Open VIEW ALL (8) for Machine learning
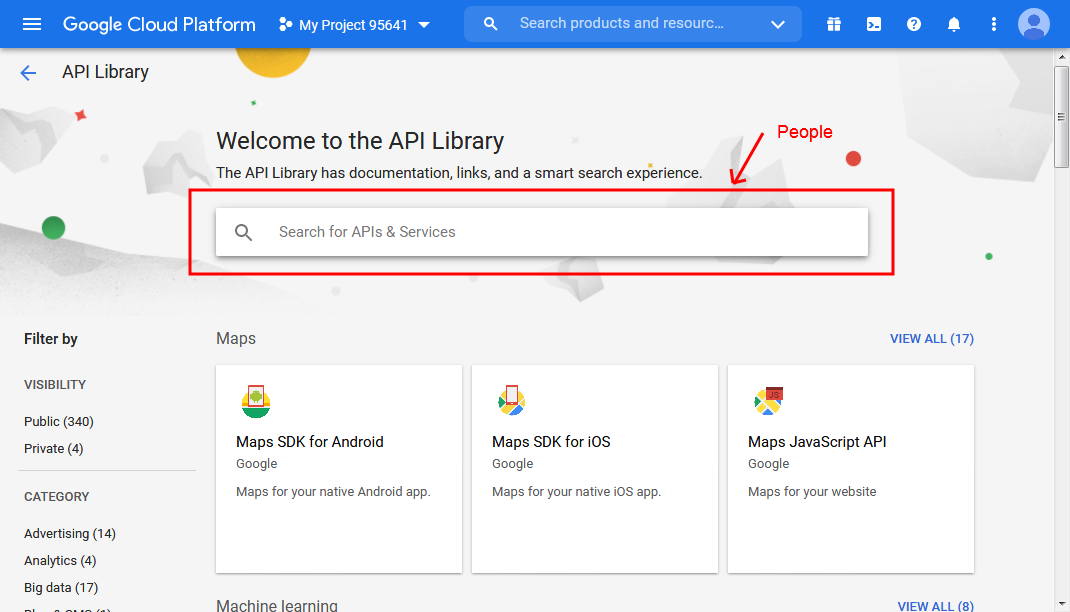Viewport: 1070px width, 612px height. (936, 606)
